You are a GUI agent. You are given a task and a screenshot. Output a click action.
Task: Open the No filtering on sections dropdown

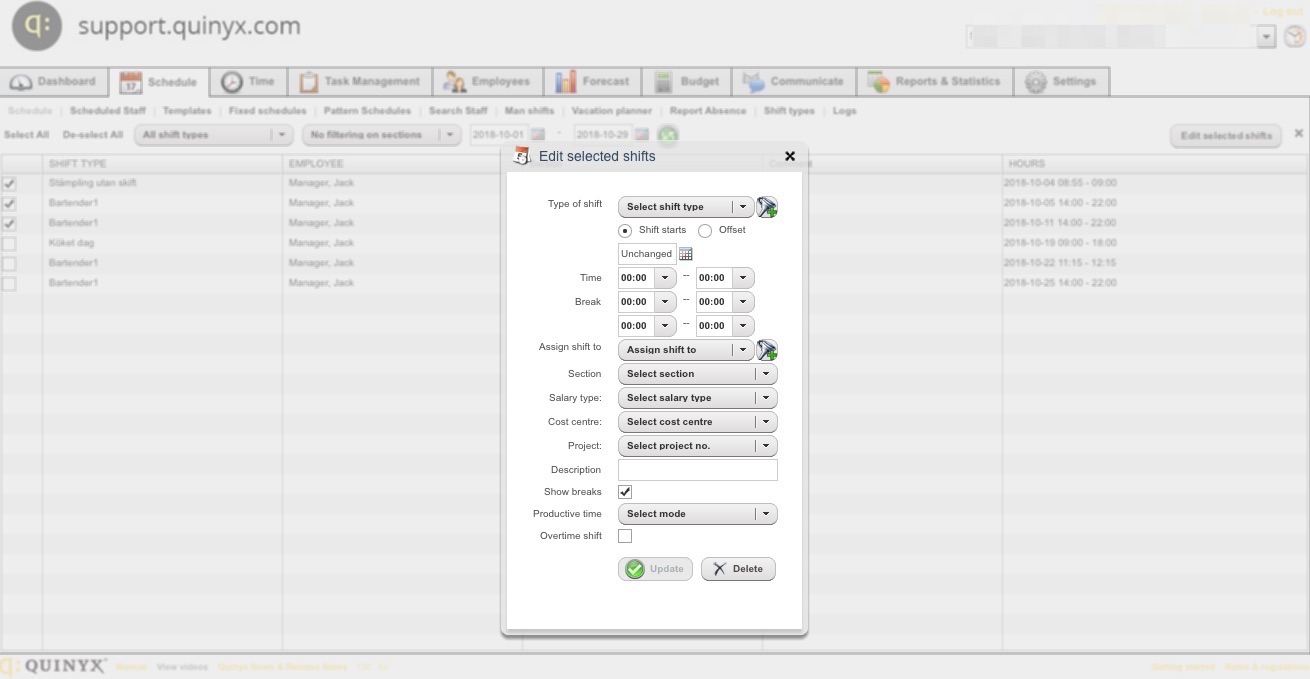(x=380, y=135)
